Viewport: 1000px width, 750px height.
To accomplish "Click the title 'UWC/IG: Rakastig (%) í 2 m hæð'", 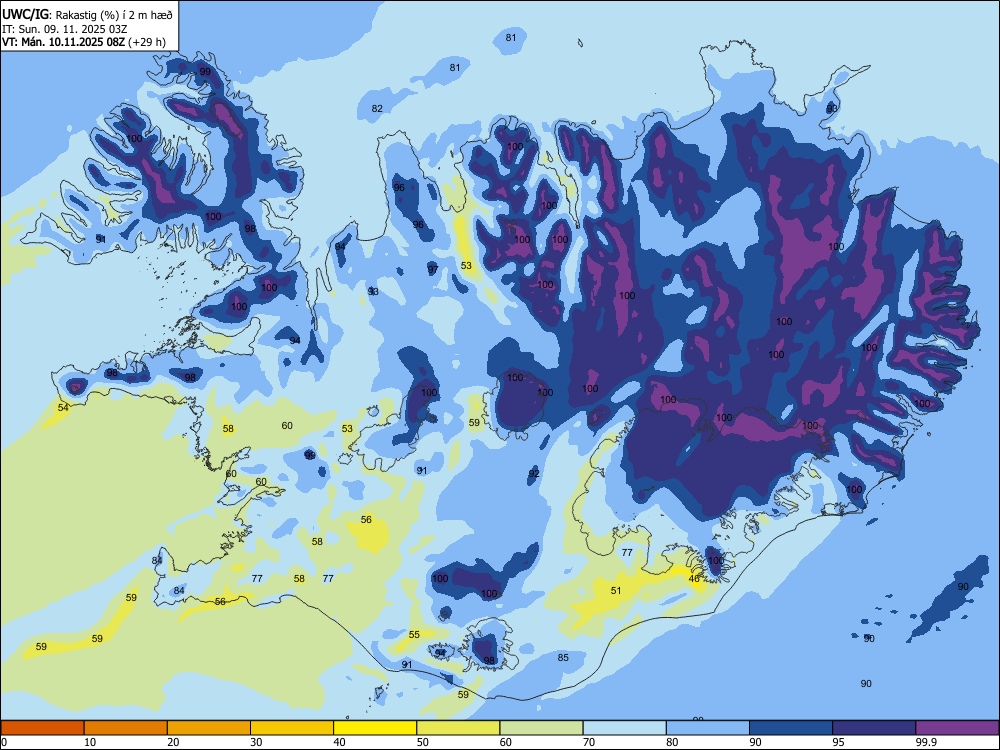I will coord(87,15).
